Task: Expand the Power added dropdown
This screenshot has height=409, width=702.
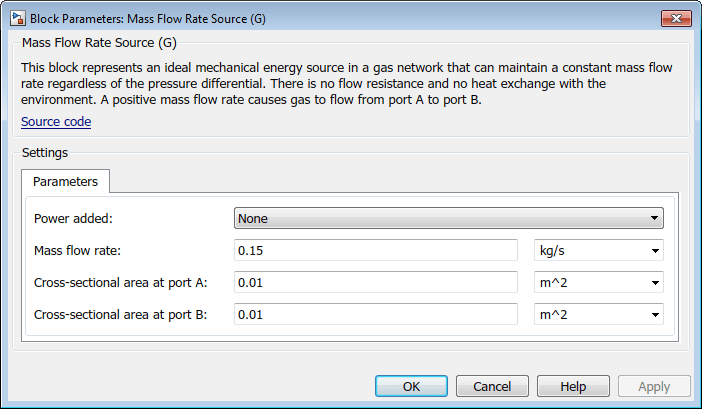Action: point(449,218)
